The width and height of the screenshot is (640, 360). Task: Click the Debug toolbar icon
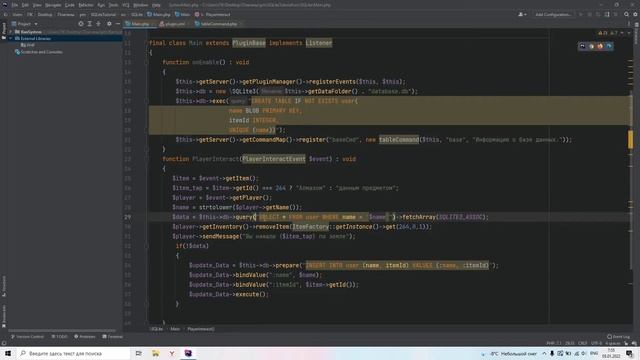click(589, 14)
